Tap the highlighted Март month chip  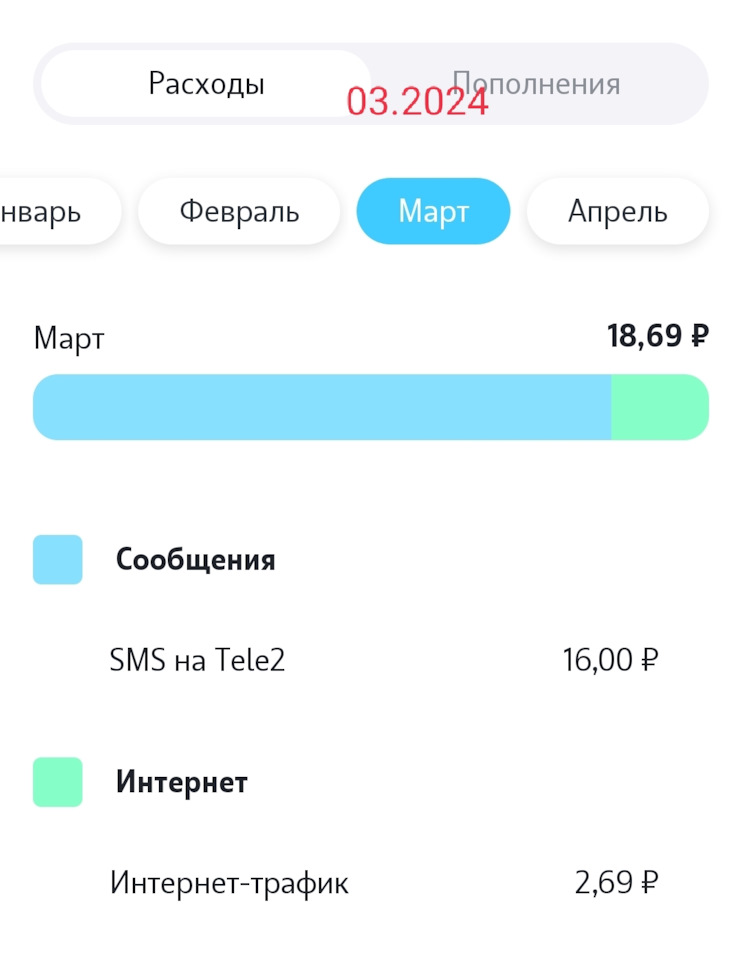[433, 211]
